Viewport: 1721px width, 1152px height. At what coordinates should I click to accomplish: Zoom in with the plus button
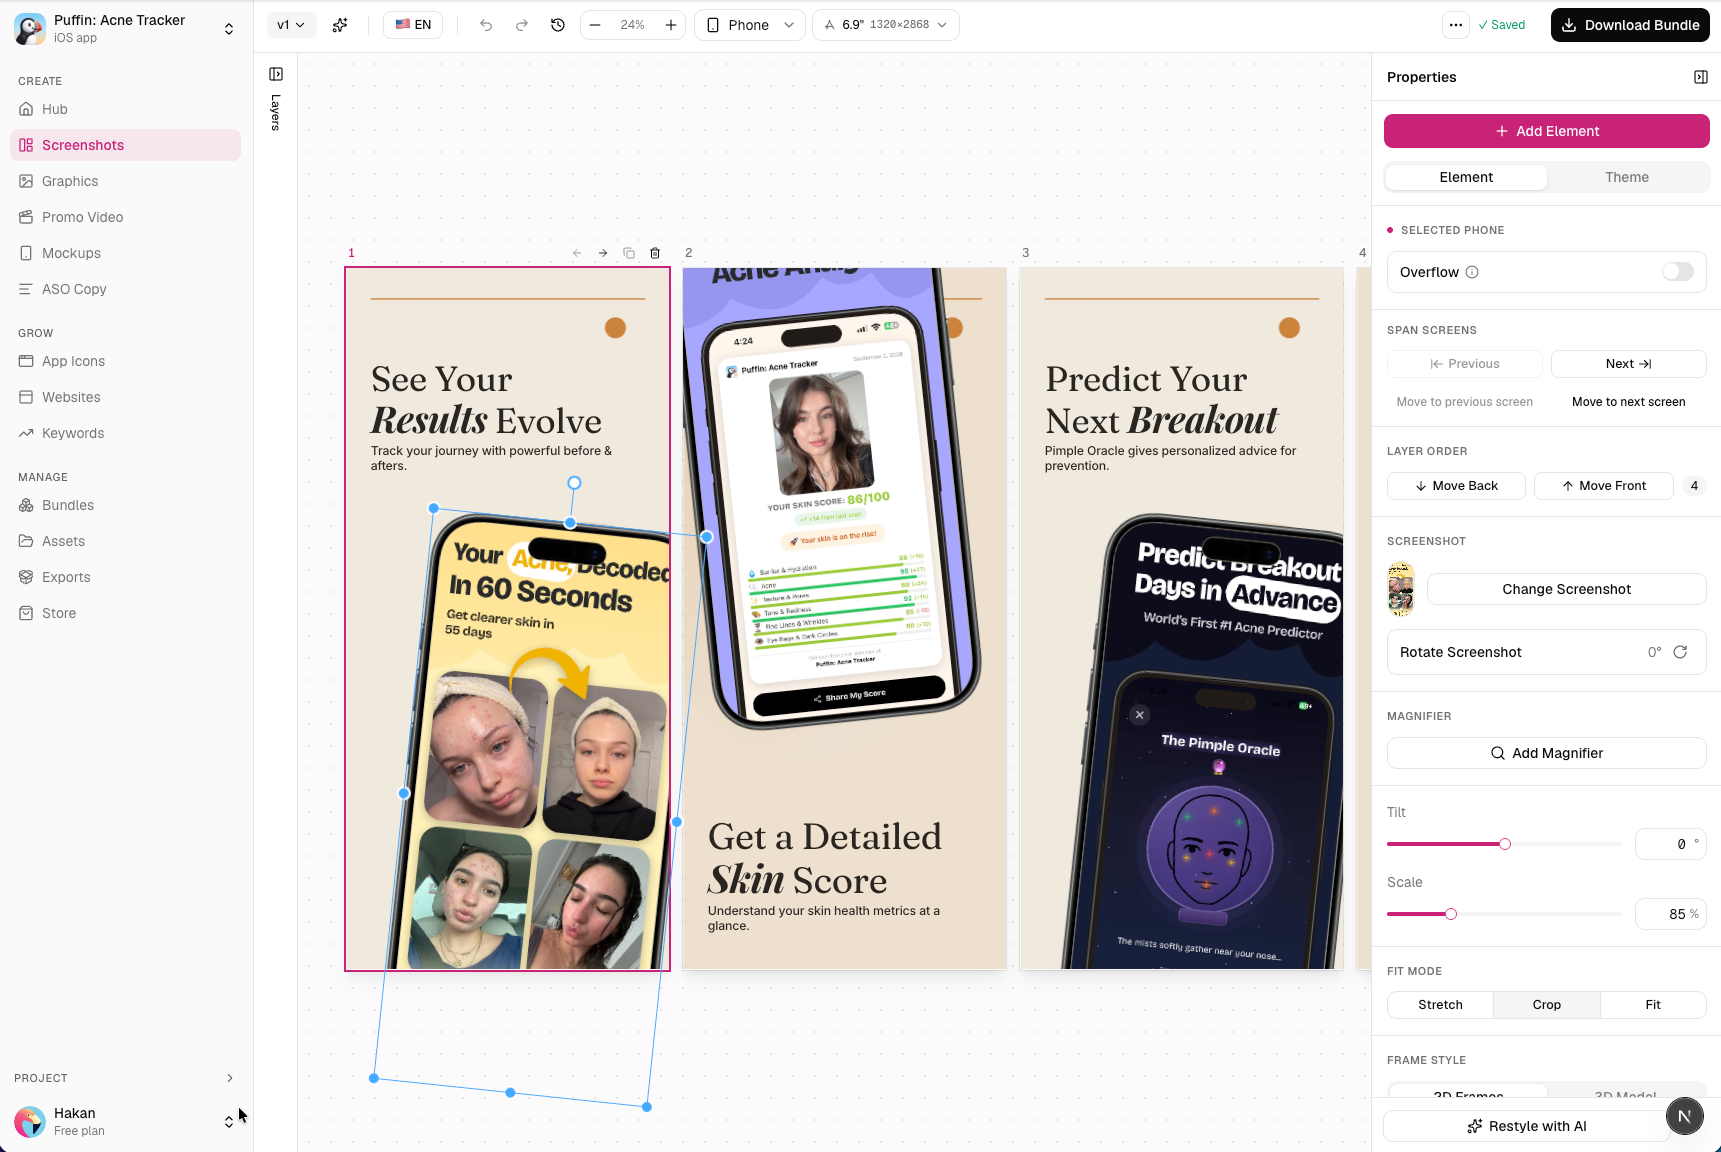pos(671,25)
